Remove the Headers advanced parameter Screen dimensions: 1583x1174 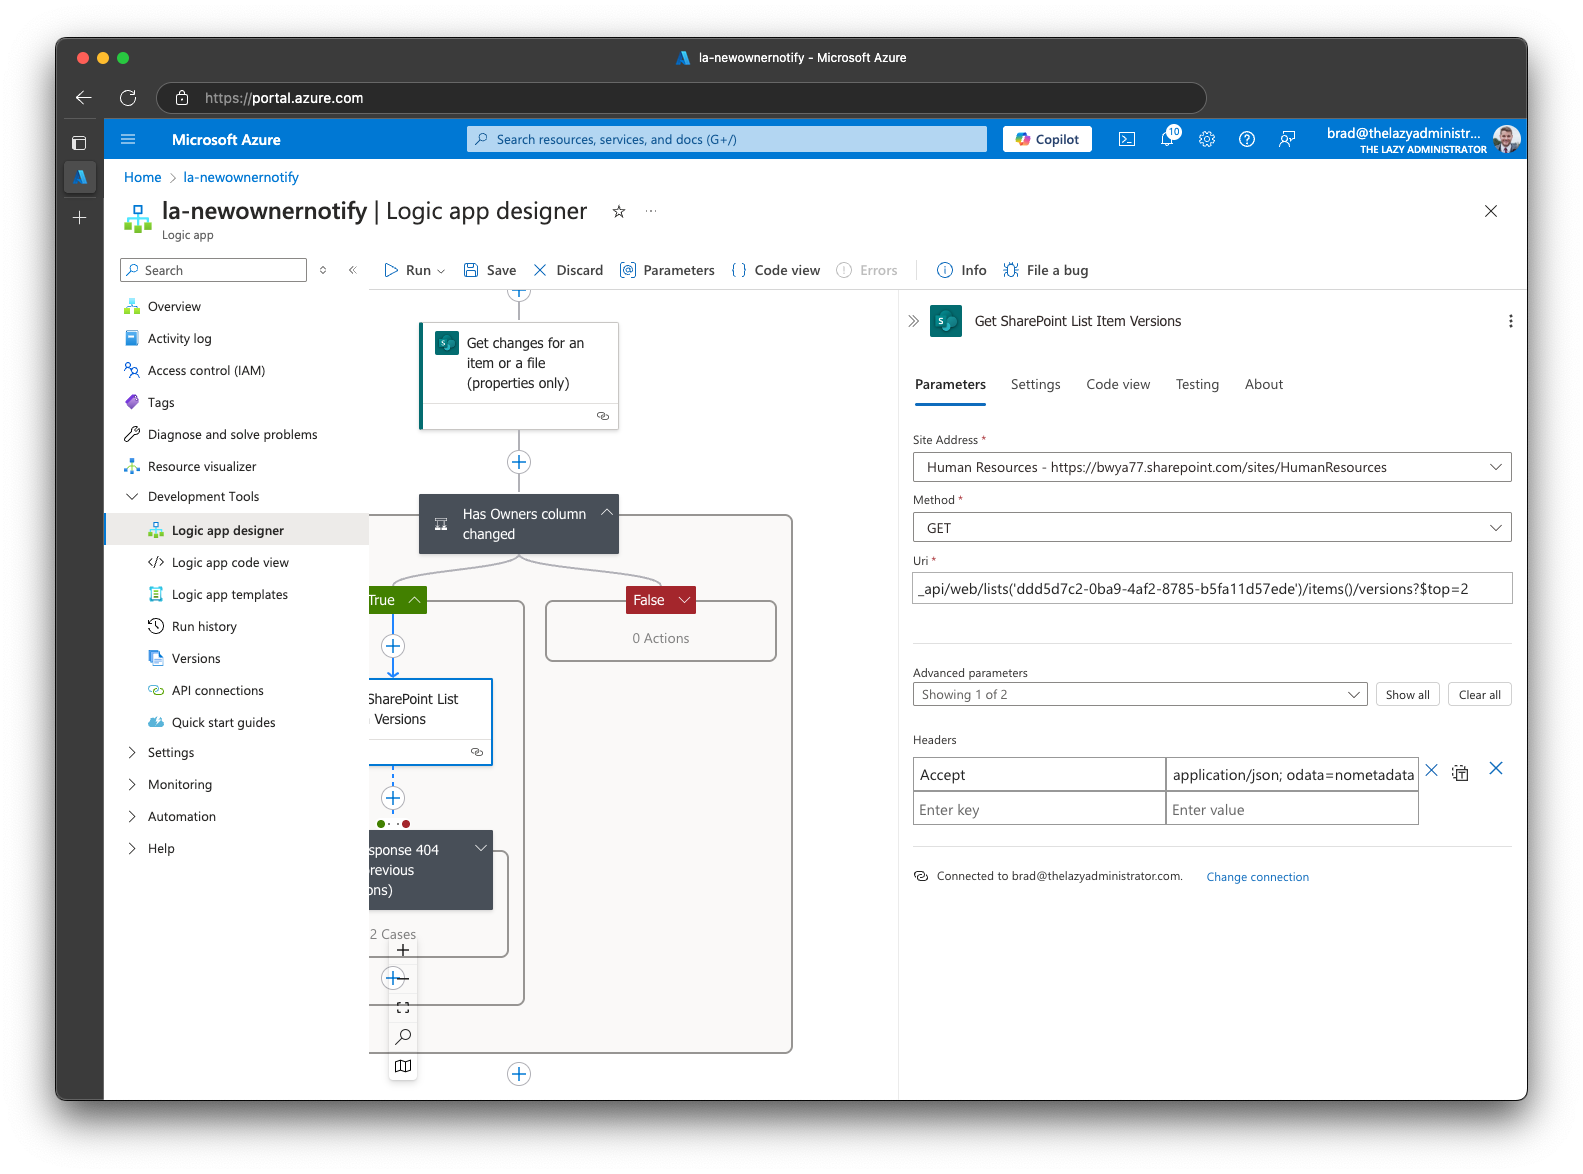1496,768
